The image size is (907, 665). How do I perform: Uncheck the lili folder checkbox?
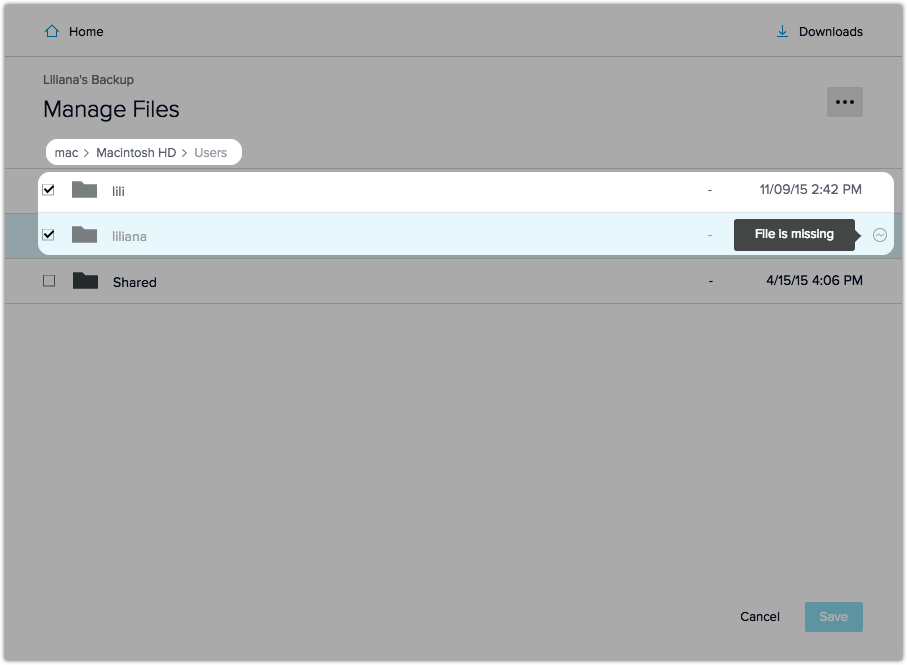[x=49, y=190]
